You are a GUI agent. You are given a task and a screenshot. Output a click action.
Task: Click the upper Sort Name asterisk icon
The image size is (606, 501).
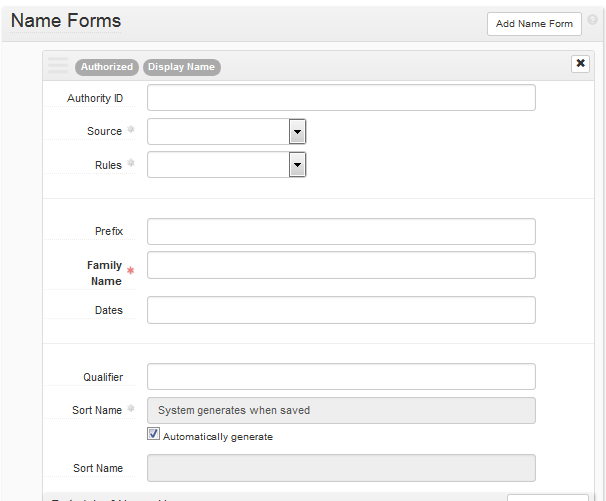131,408
